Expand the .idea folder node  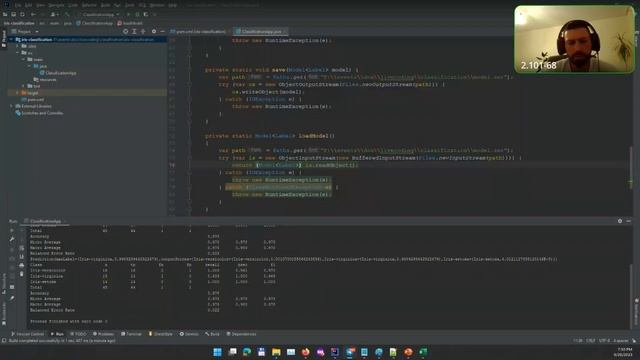tap(18, 46)
